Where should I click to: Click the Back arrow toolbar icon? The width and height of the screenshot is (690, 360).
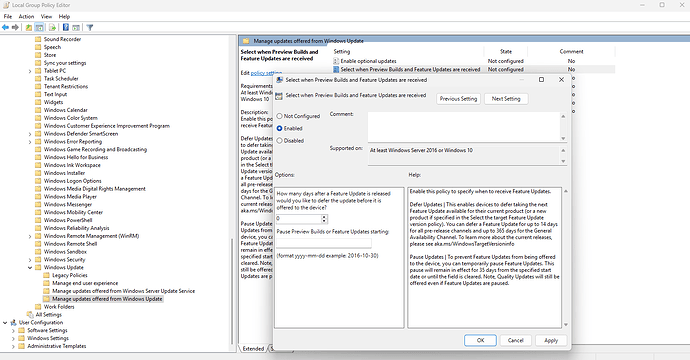pos(5,27)
